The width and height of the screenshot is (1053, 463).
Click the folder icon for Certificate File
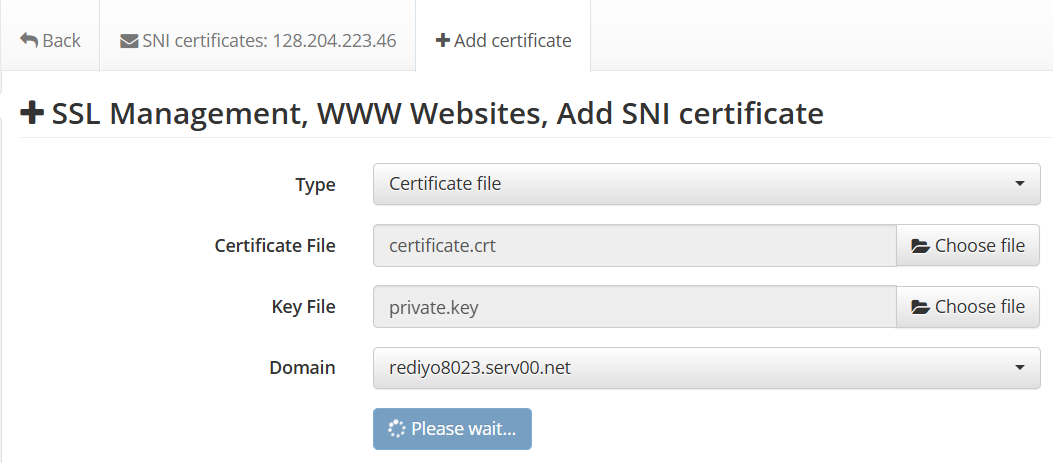921,246
